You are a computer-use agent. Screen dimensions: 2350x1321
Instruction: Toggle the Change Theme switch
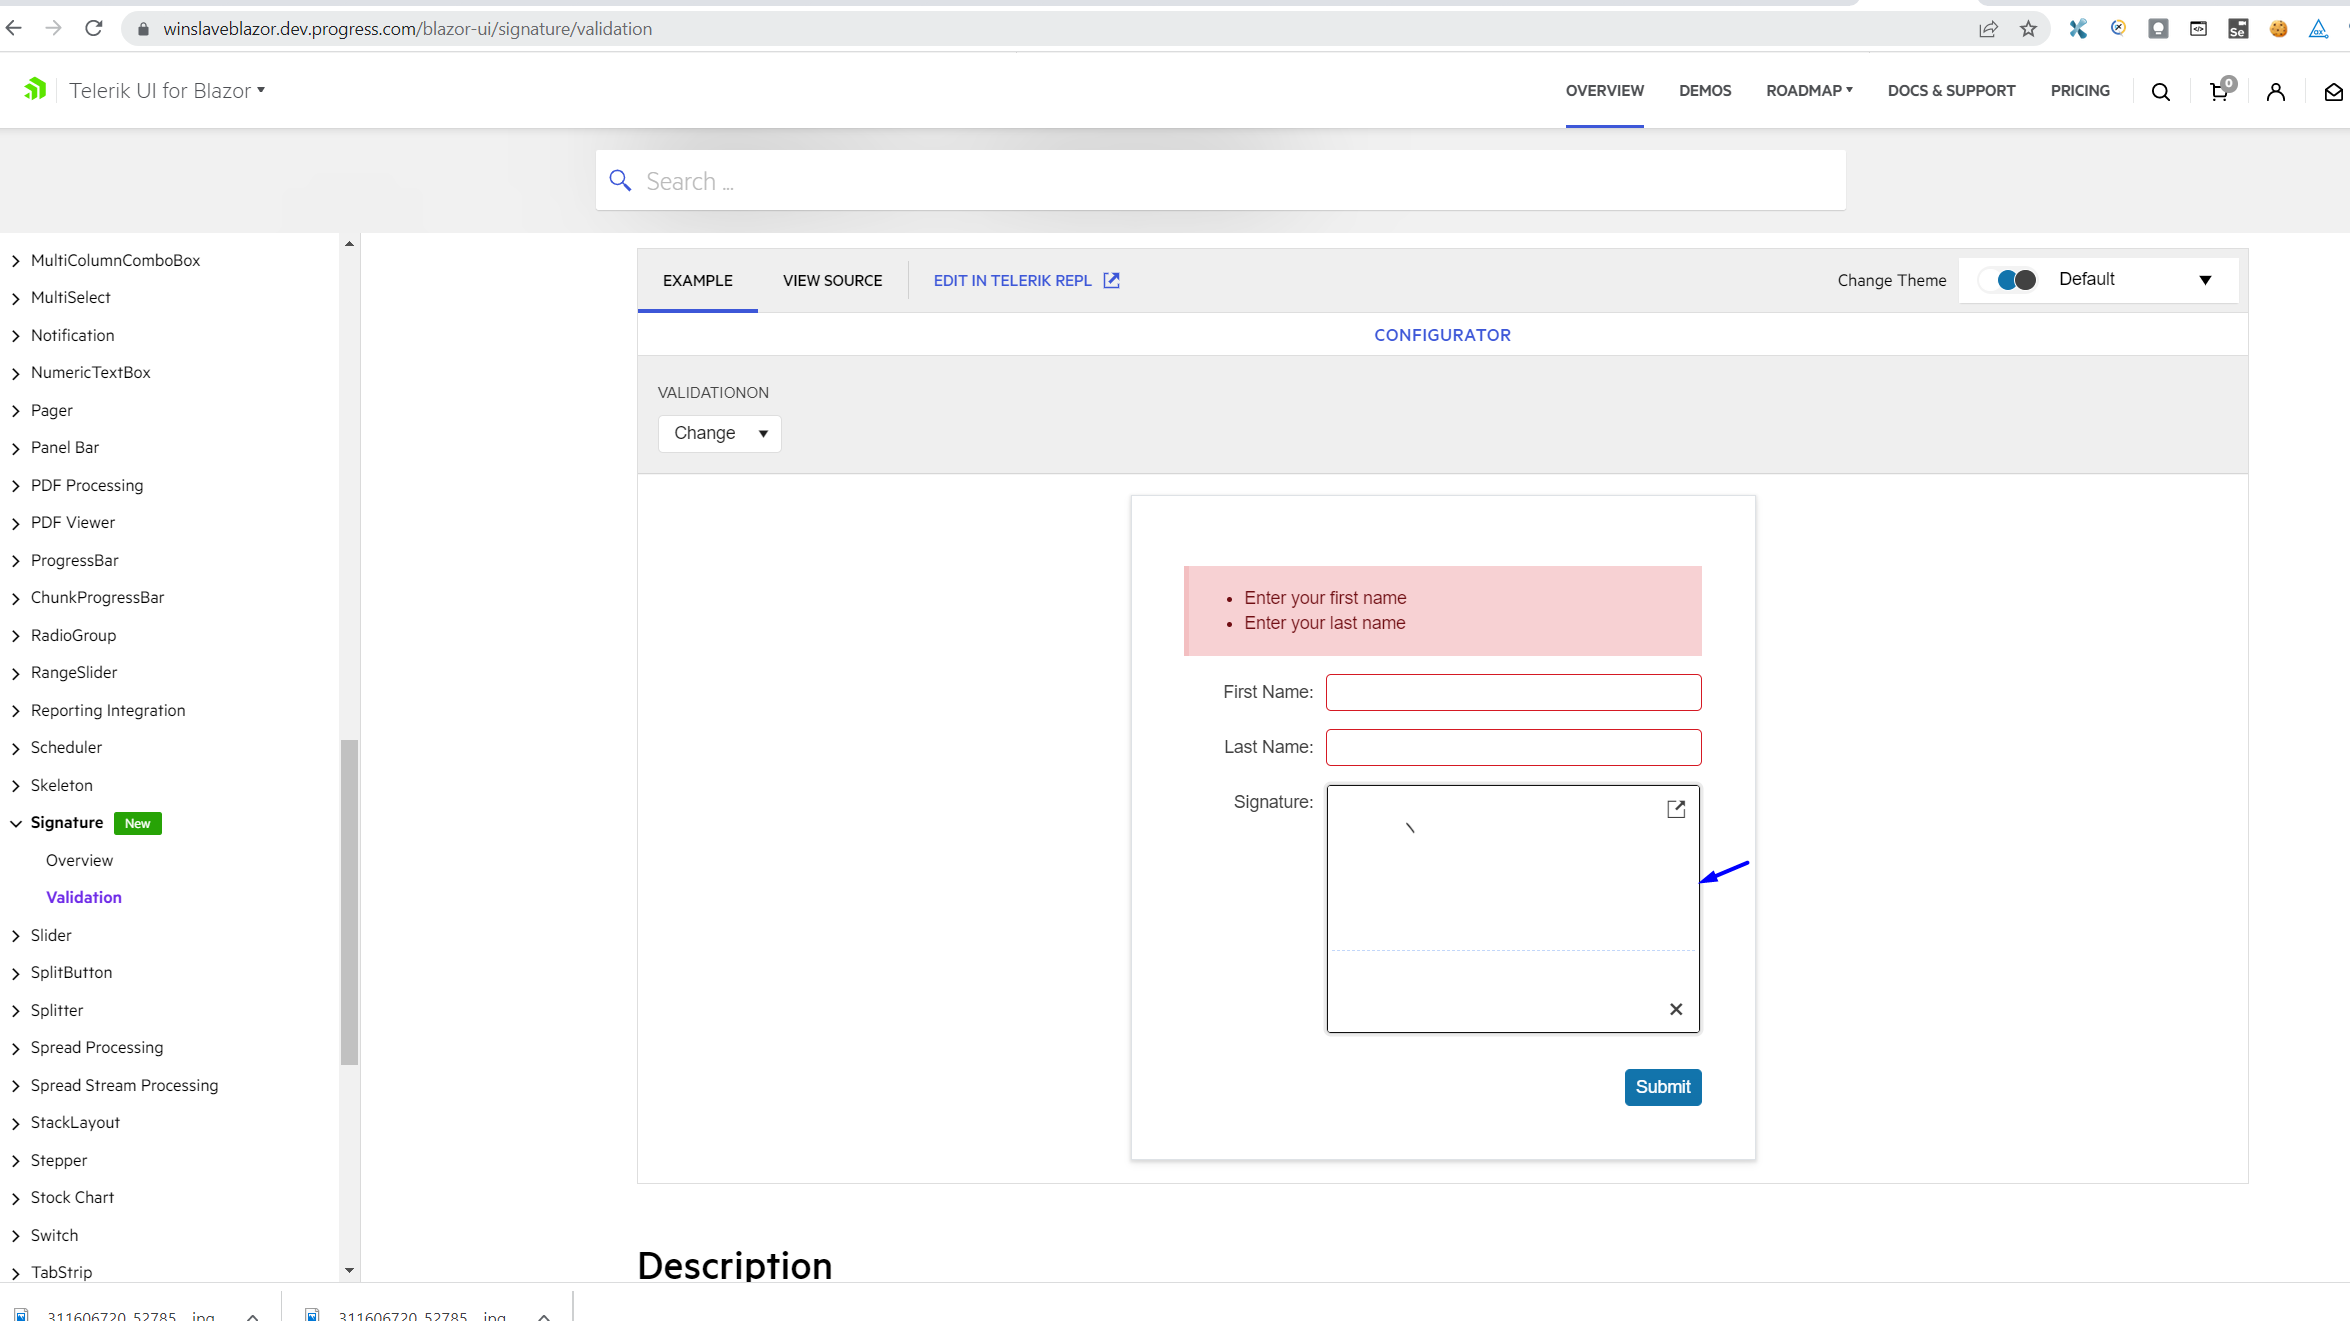point(2007,280)
